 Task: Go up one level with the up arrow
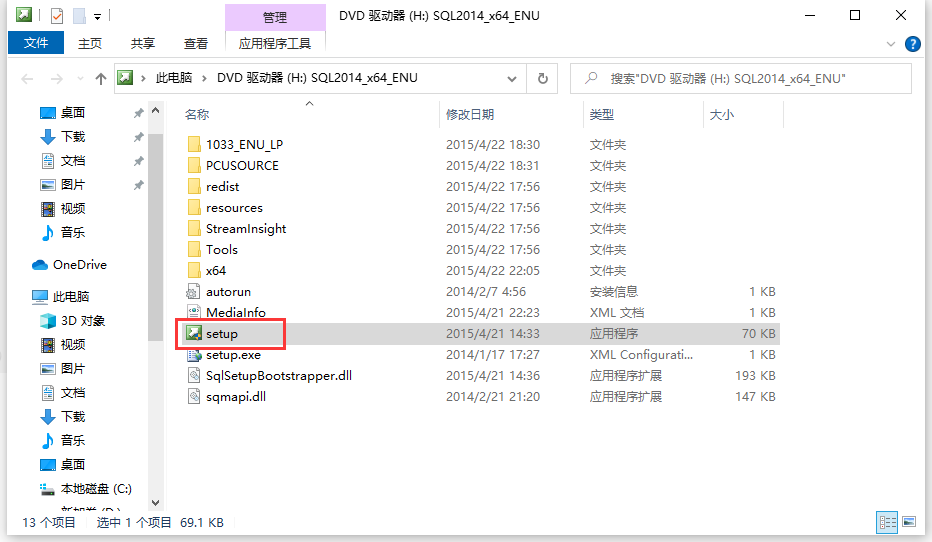point(100,78)
